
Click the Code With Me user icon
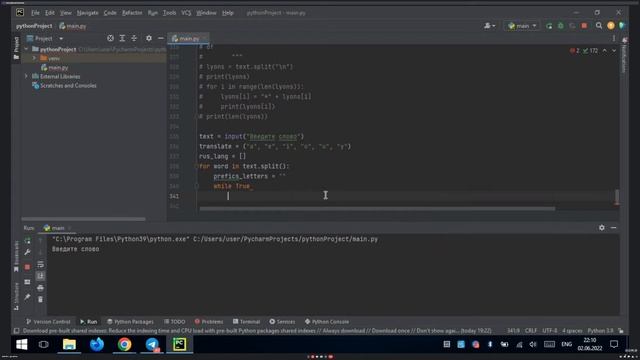[489, 26]
